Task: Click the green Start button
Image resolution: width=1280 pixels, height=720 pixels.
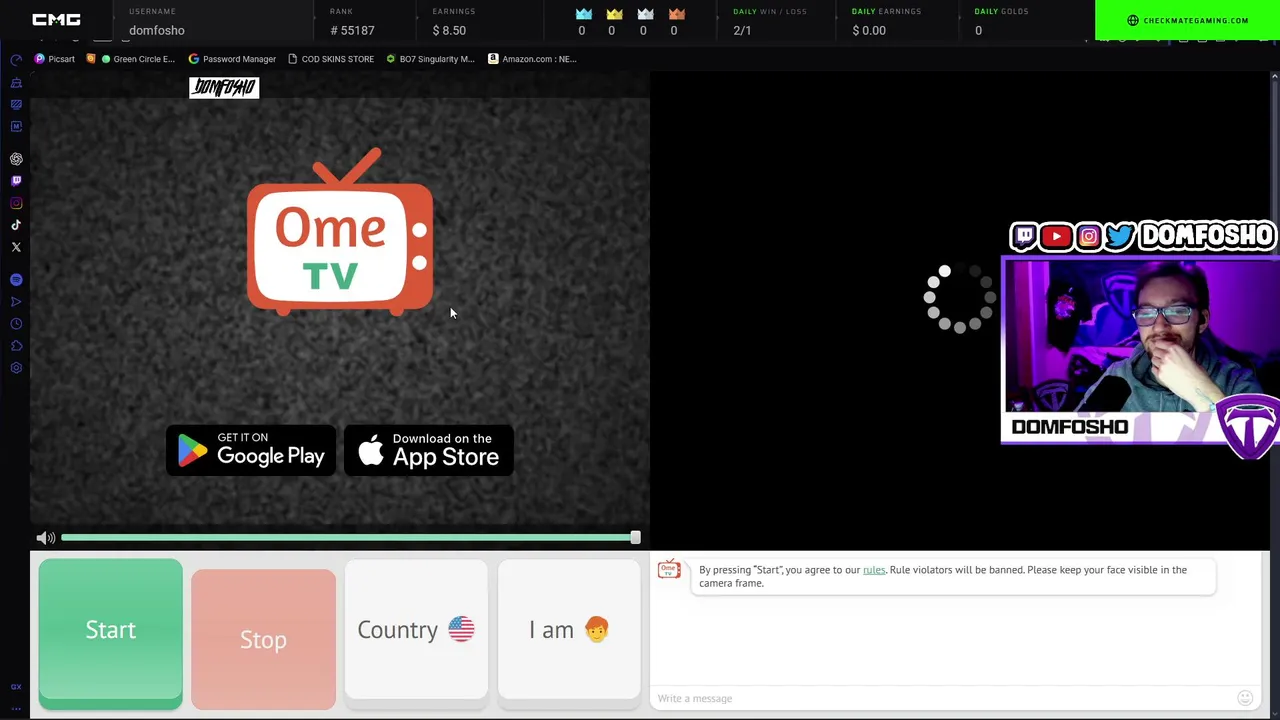Action: 111,634
